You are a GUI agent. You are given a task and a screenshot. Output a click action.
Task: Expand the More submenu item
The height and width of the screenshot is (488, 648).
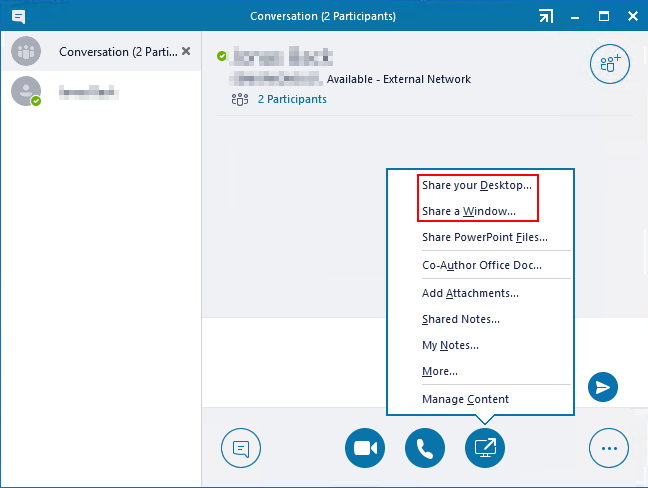(x=440, y=371)
